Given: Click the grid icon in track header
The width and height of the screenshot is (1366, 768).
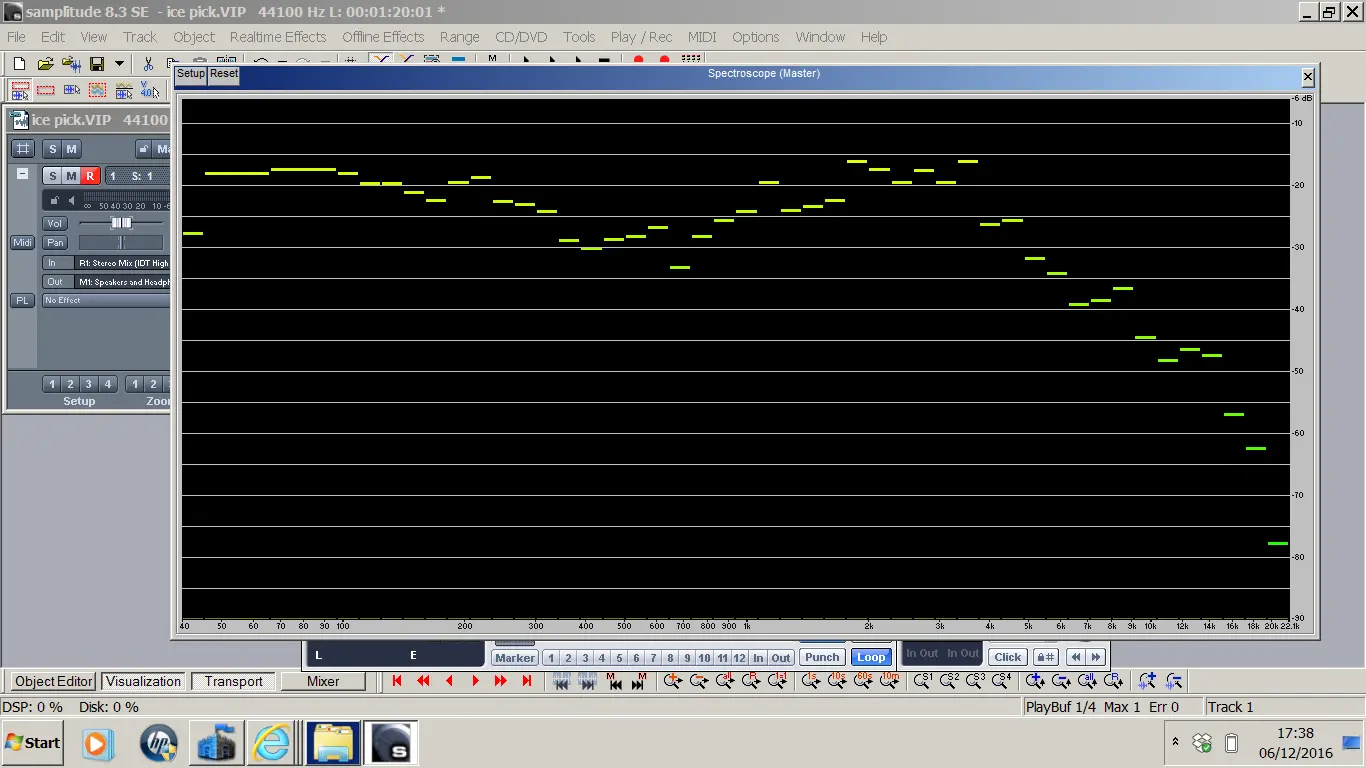Looking at the screenshot, I should (x=22, y=149).
